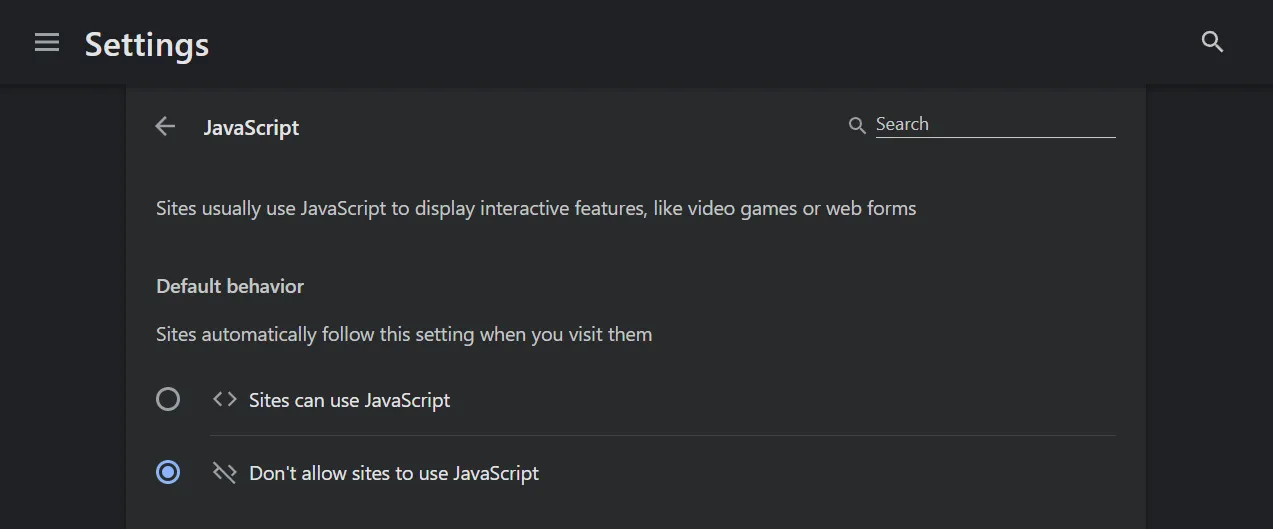The width and height of the screenshot is (1273, 529).
Task: Focus the Search input field
Action: click(994, 124)
